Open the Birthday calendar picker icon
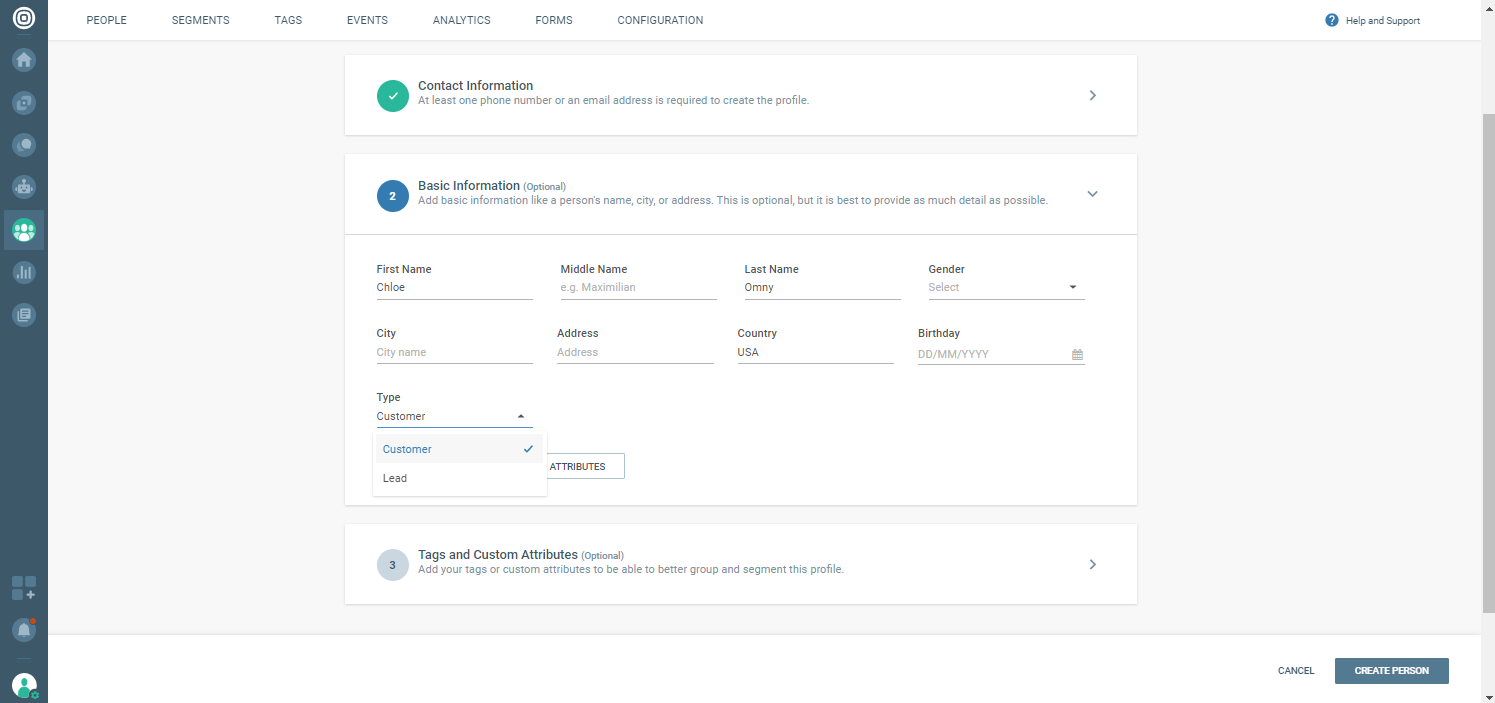 tap(1077, 355)
